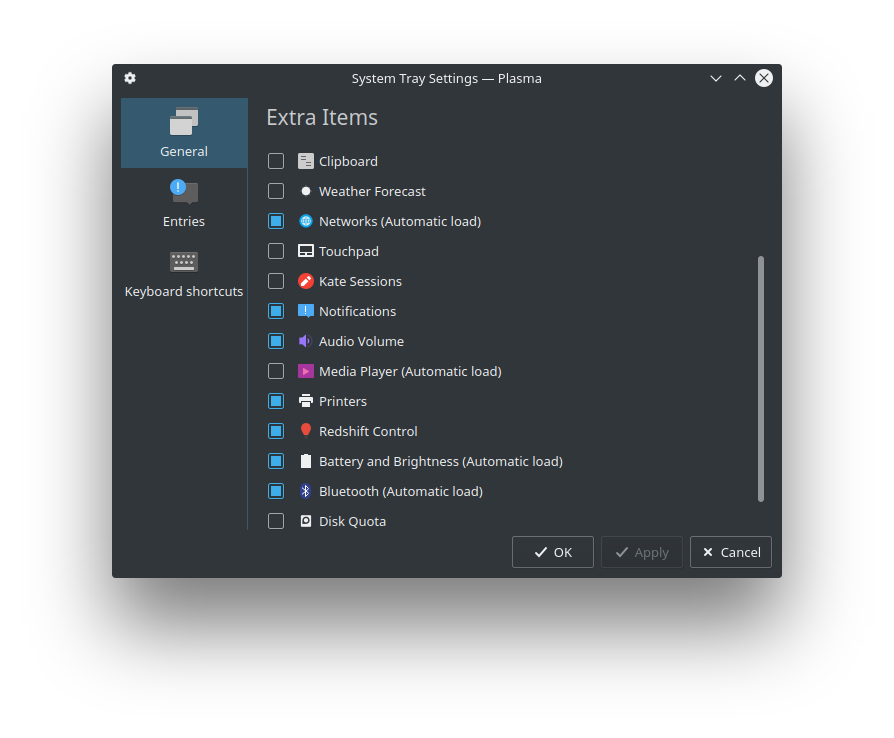Click the vertical scrollbar of Extra Items
This screenshot has width=894, height=738.
click(x=761, y=379)
